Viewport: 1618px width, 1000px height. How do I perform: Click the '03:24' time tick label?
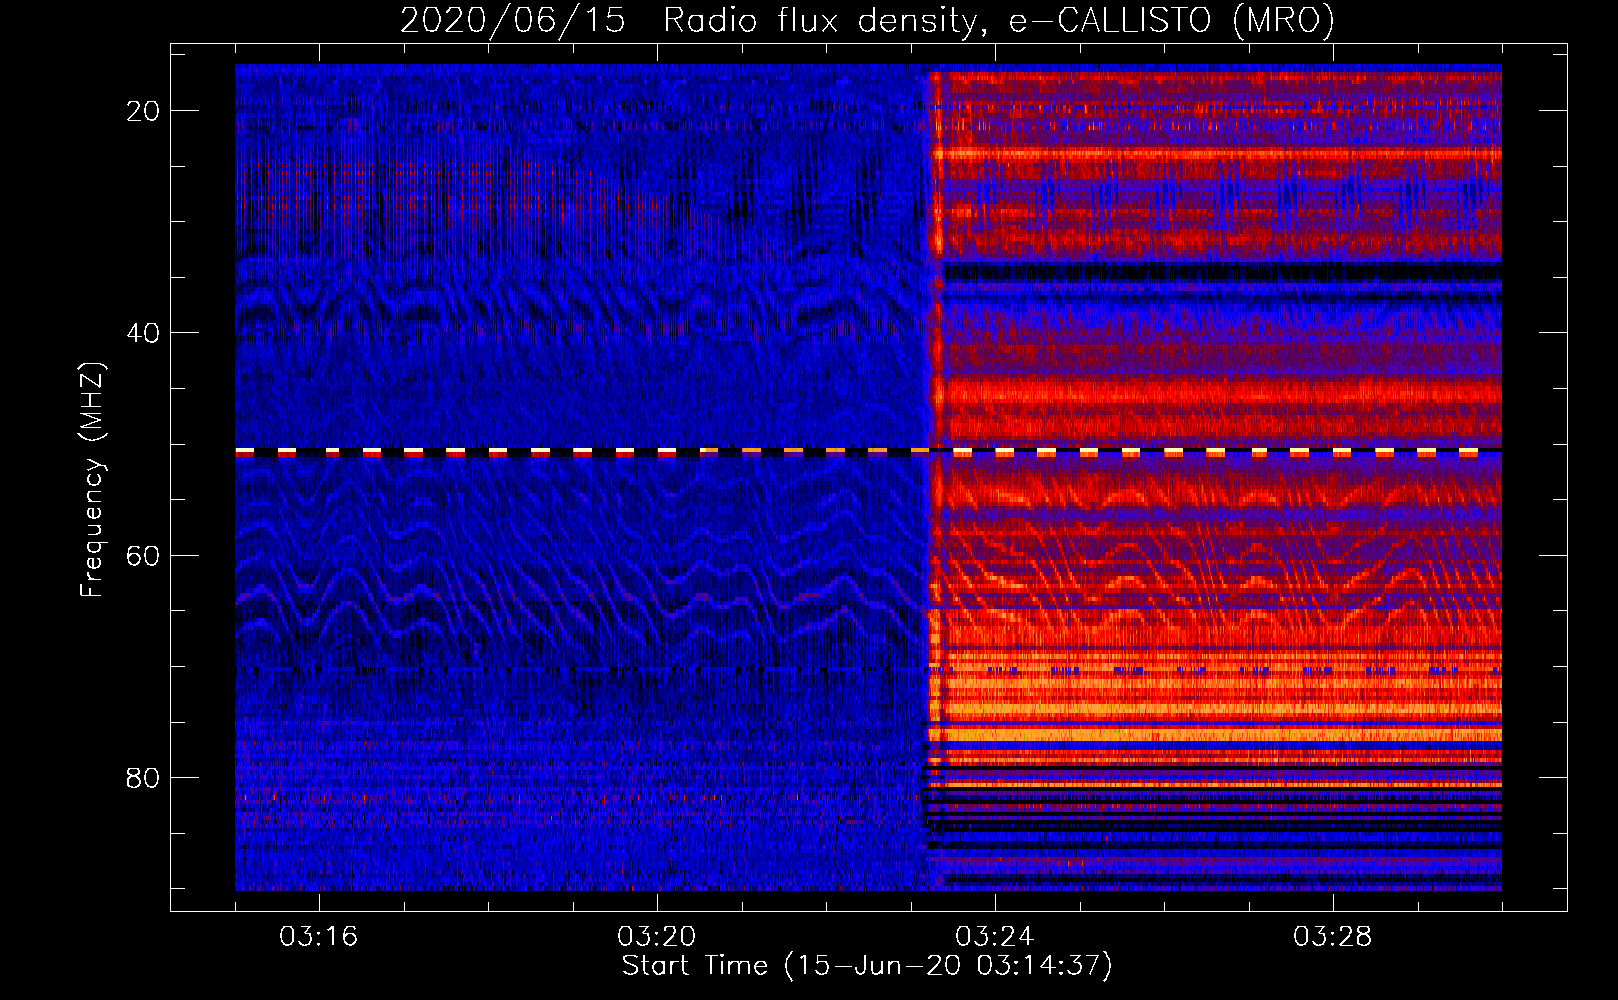click(x=995, y=937)
